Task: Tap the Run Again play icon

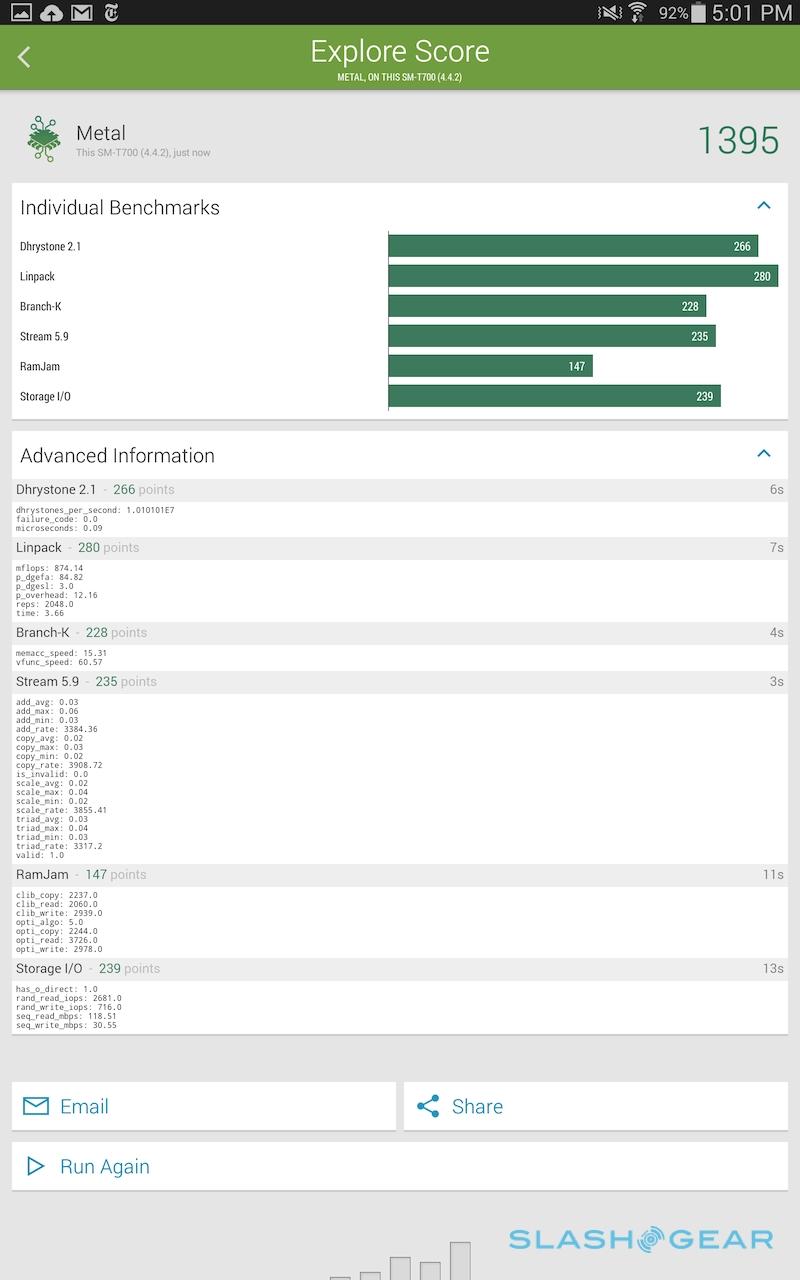Action: click(36, 1166)
